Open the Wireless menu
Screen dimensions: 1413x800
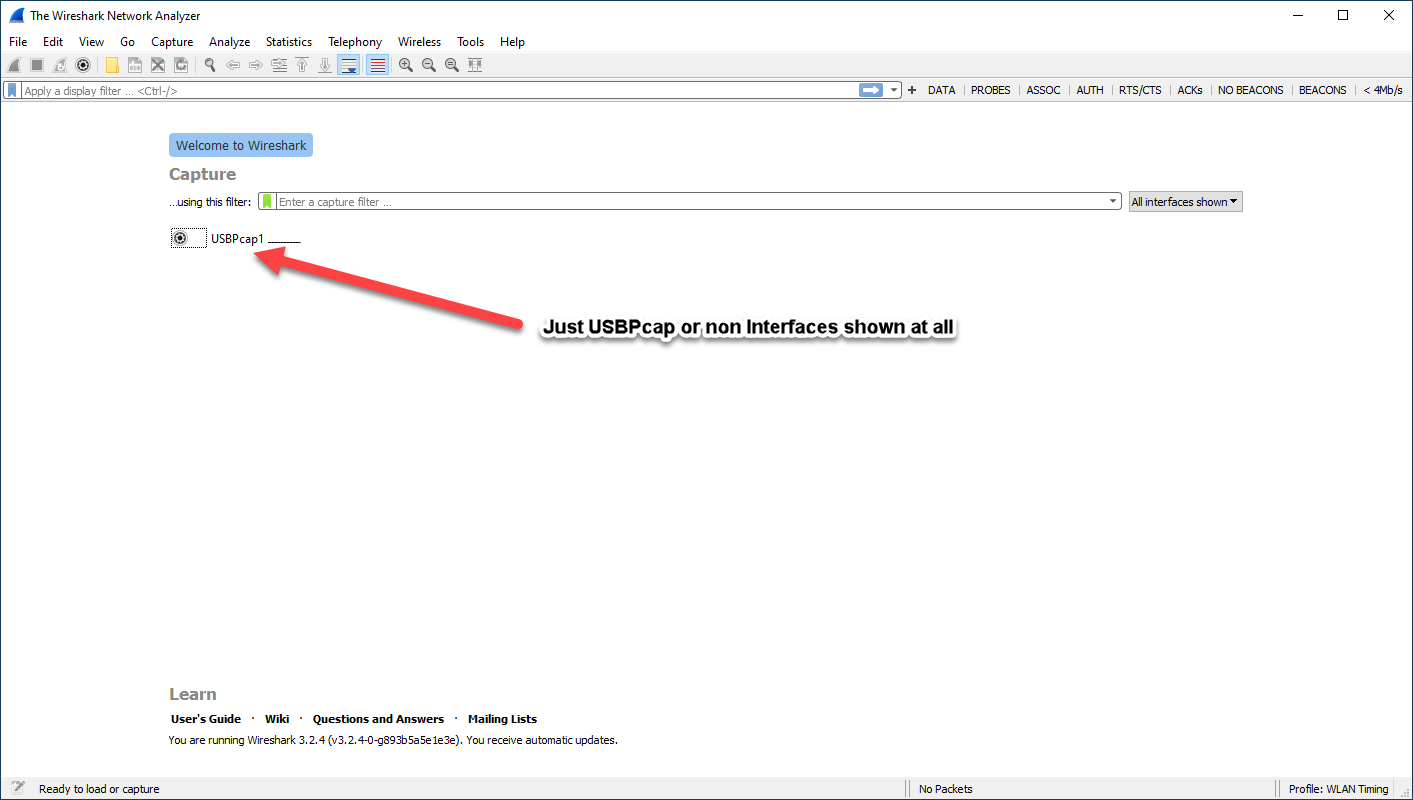[x=419, y=42]
